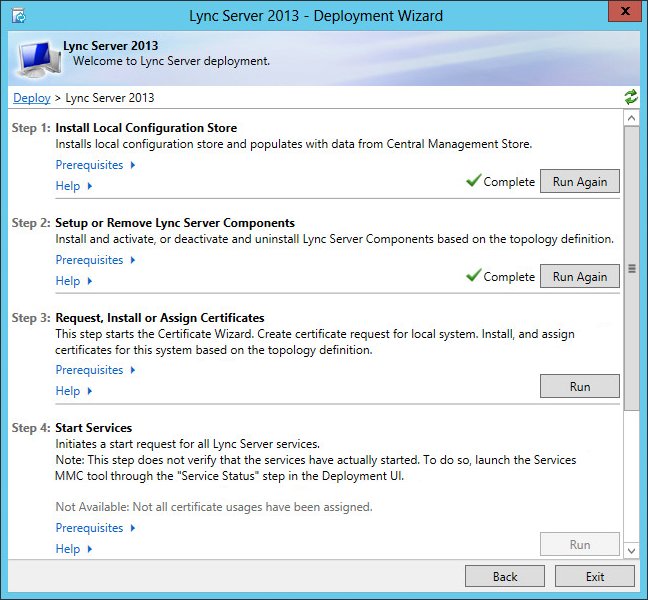Select 'Start Services' heading
Image resolution: width=648 pixels, height=600 pixels.
[x=94, y=428]
